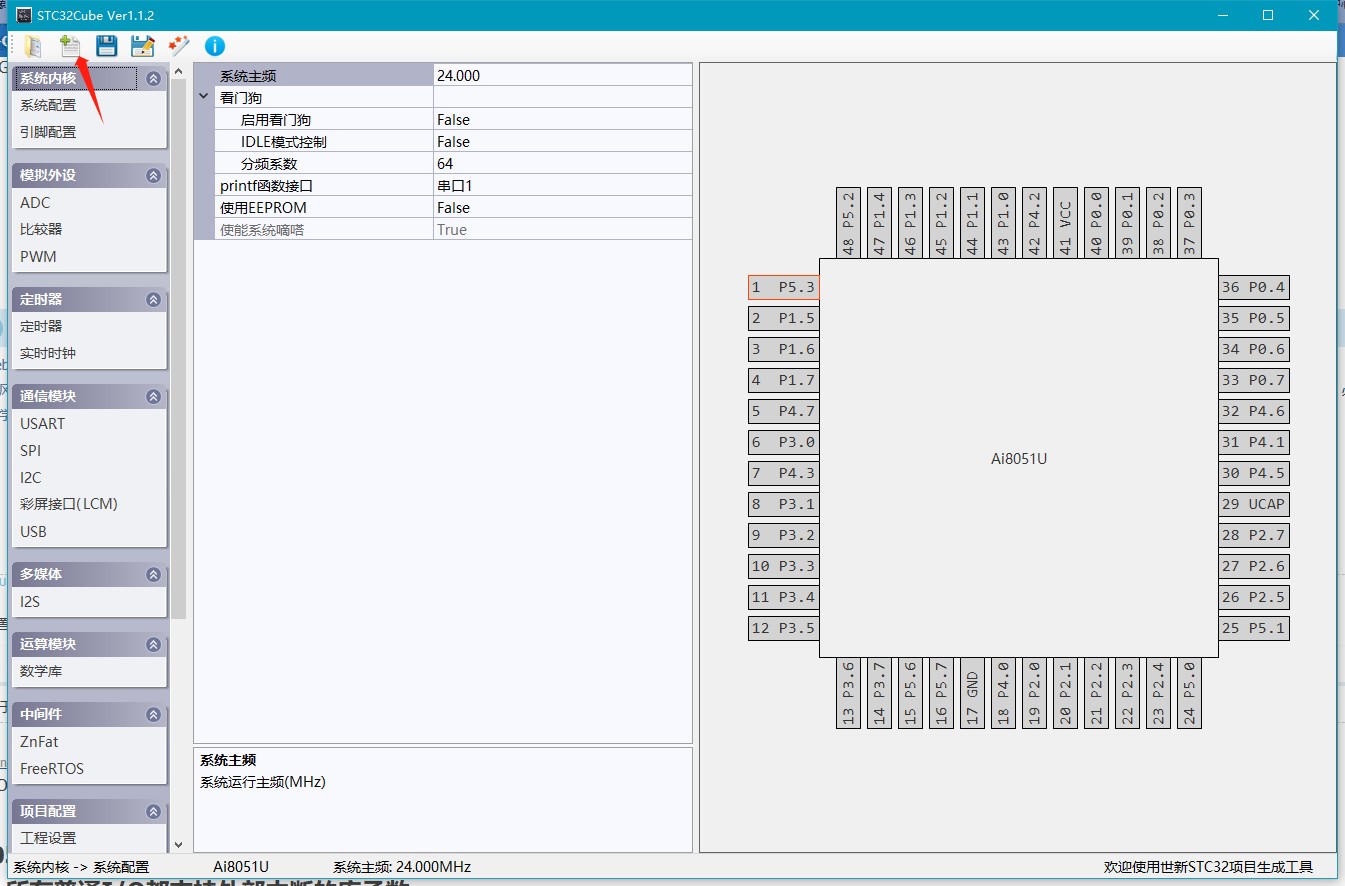This screenshot has height=886, width=1345.
Task: Collapse the 看门狗 property group
Action: click(204, 97)
